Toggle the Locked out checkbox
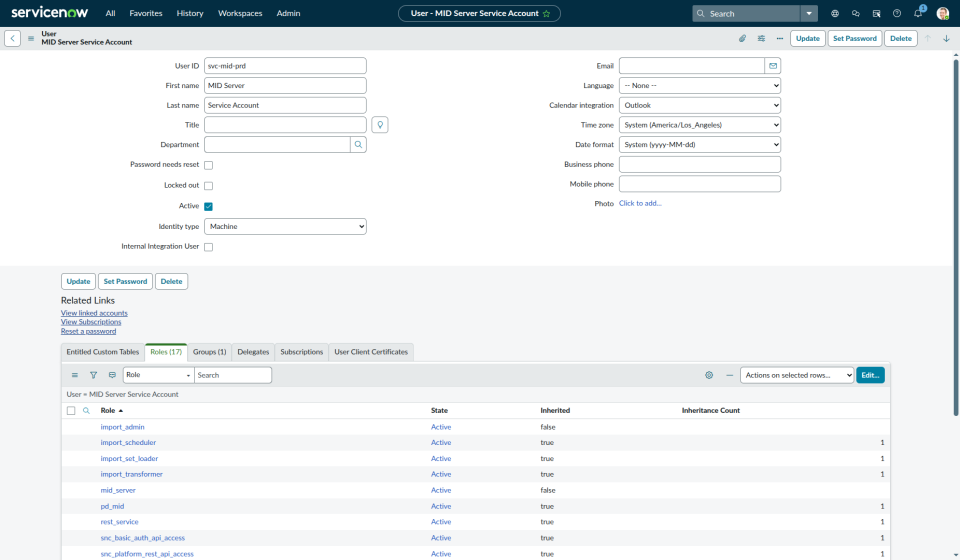This screenshot has width=960, height=560. 208,185
